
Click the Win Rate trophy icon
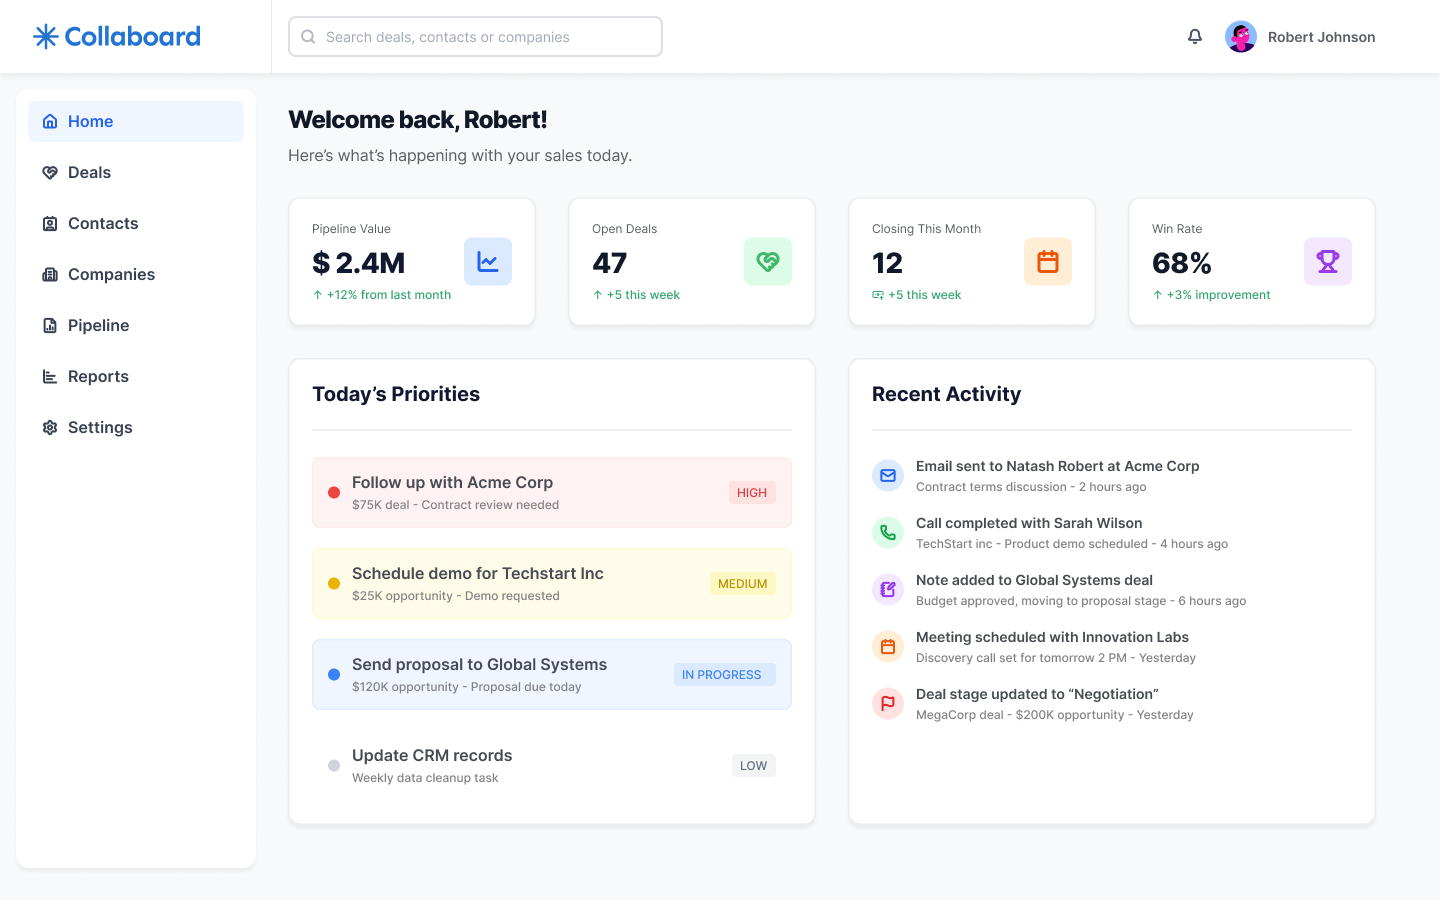1328,262
